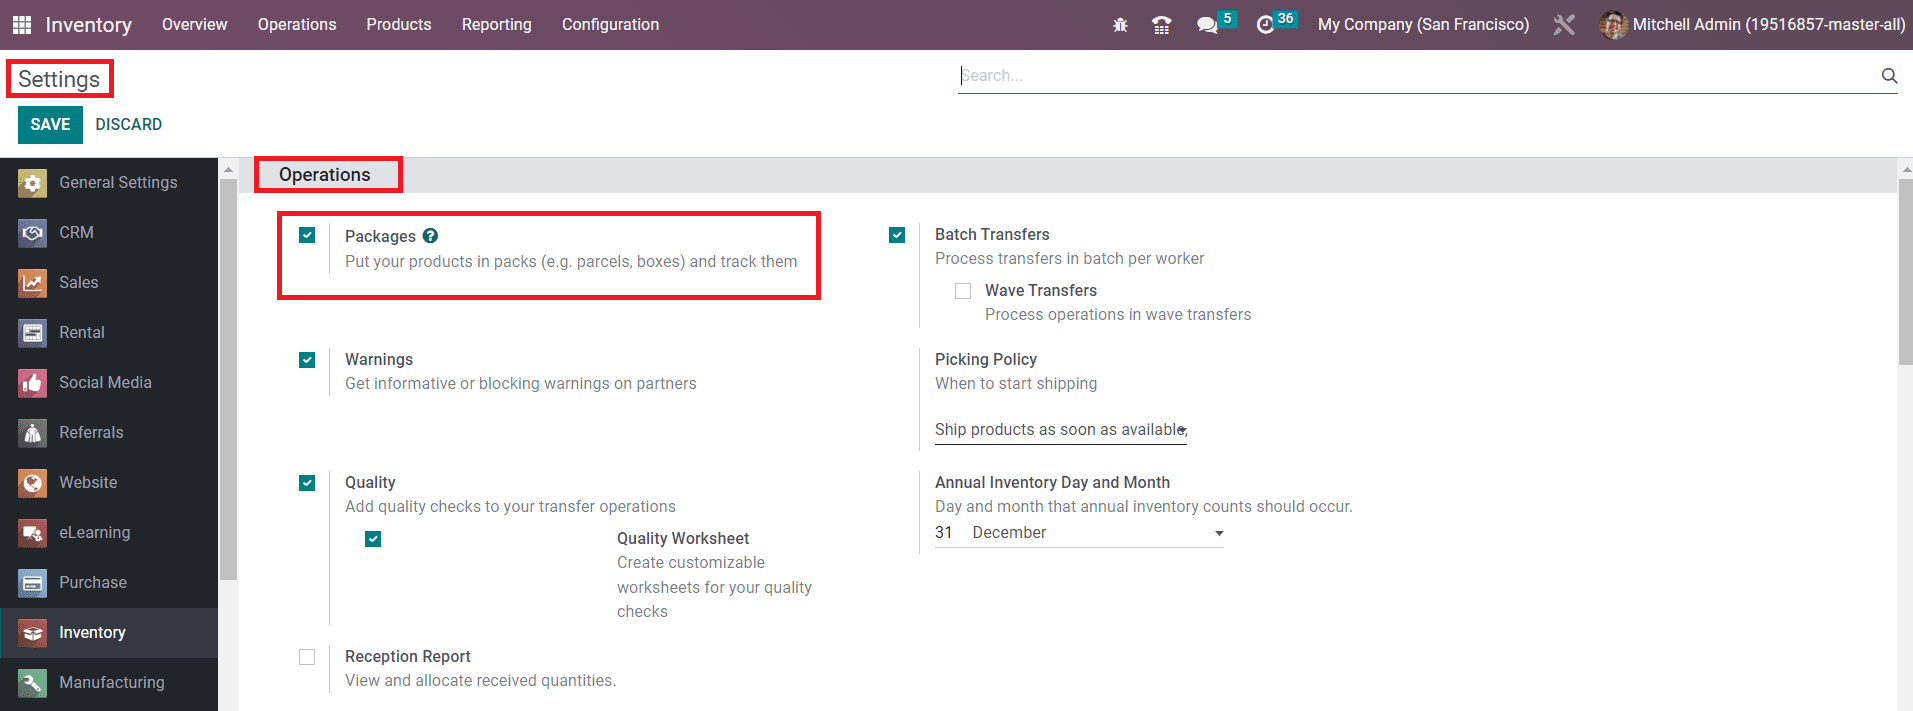Go to Manufacturing settings
1913x711 pixels.
pyautogui.click(x=109, y=683)
